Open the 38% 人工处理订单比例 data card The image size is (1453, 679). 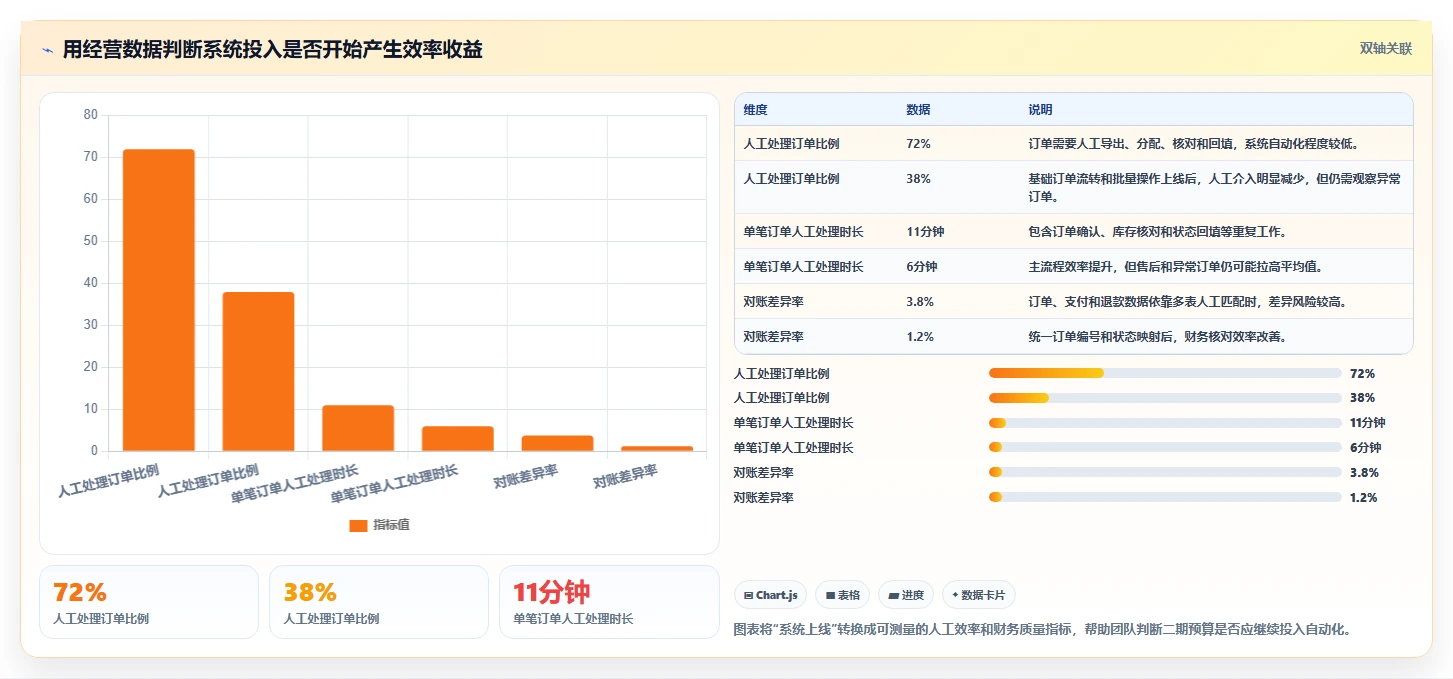point(379,602)
